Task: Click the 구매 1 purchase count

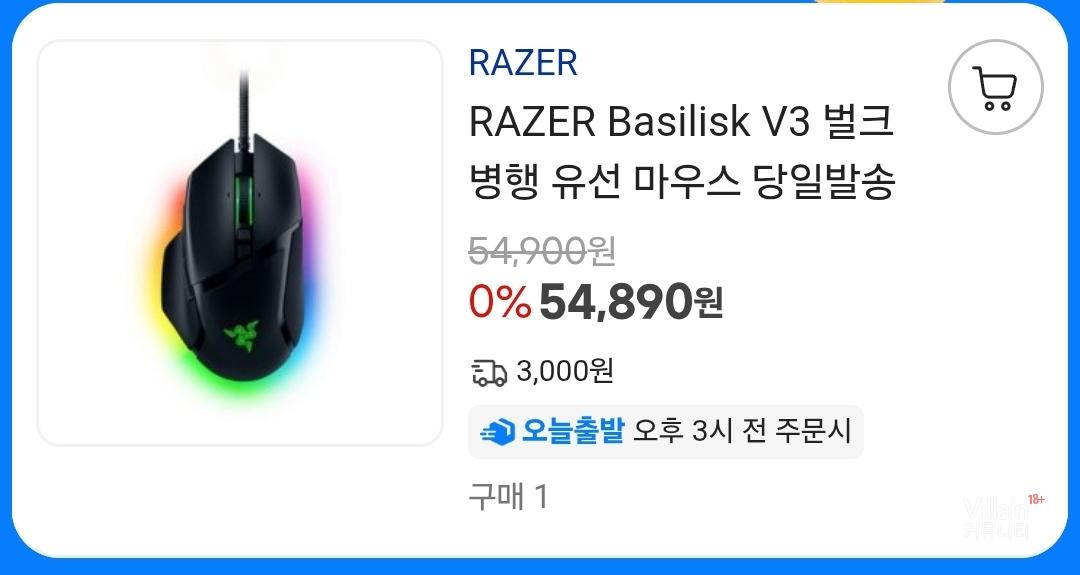Action: click(x=508, y=496)
